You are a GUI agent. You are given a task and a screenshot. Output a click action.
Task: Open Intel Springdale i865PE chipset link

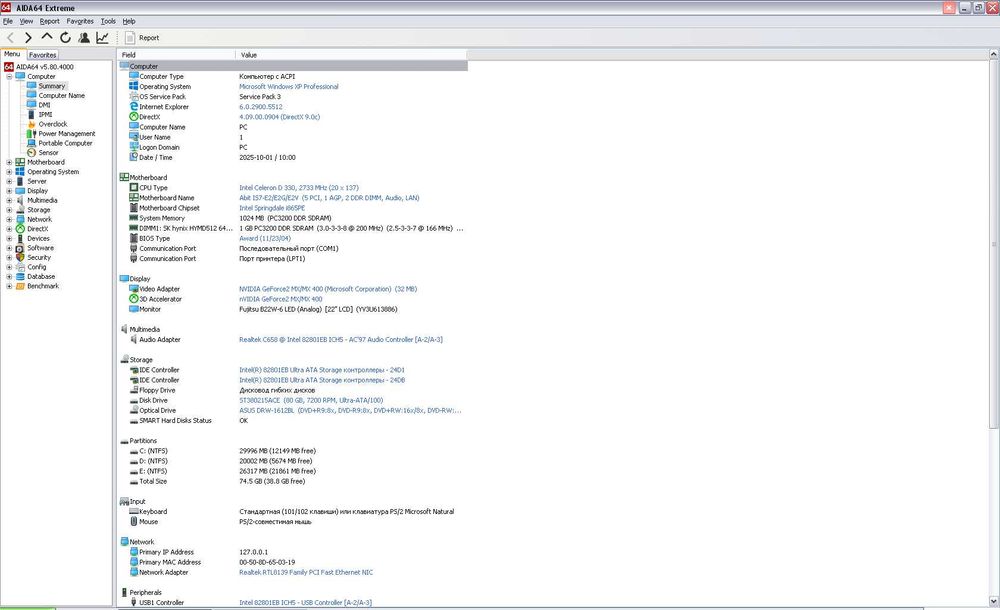click(x=272, y=208)
